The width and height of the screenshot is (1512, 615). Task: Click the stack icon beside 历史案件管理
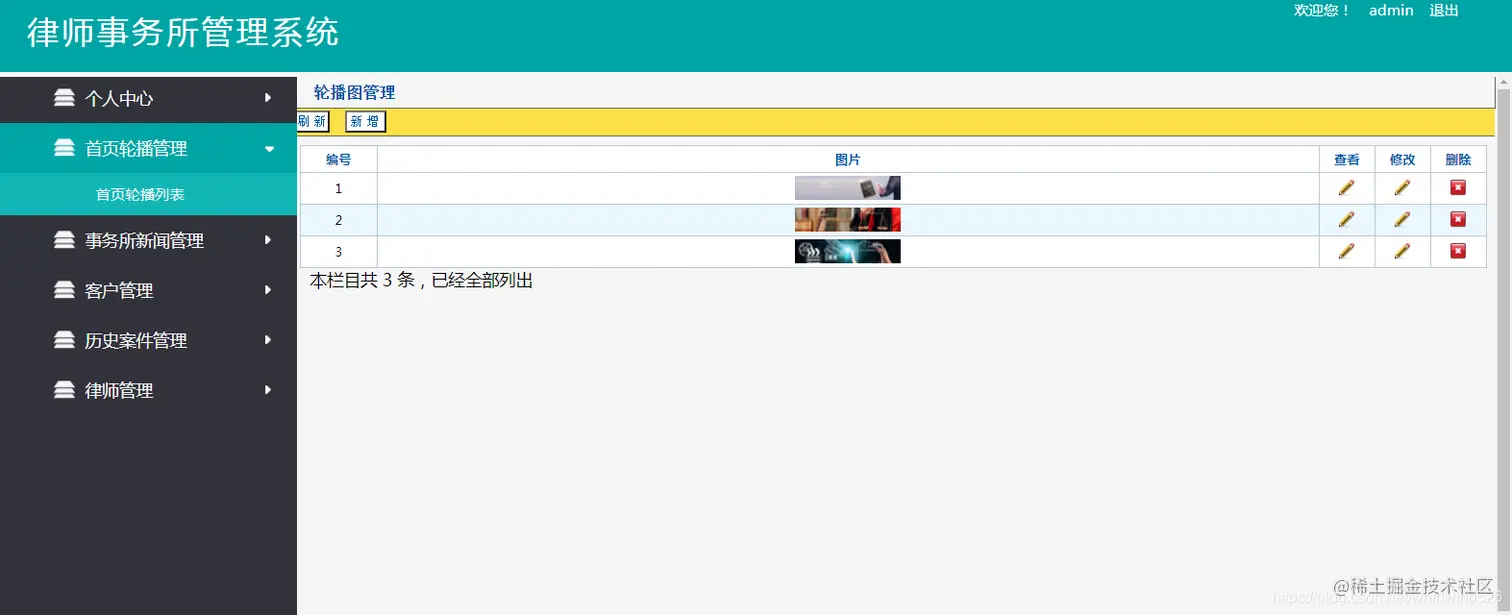pyautogui.click(x=64, y=340)
